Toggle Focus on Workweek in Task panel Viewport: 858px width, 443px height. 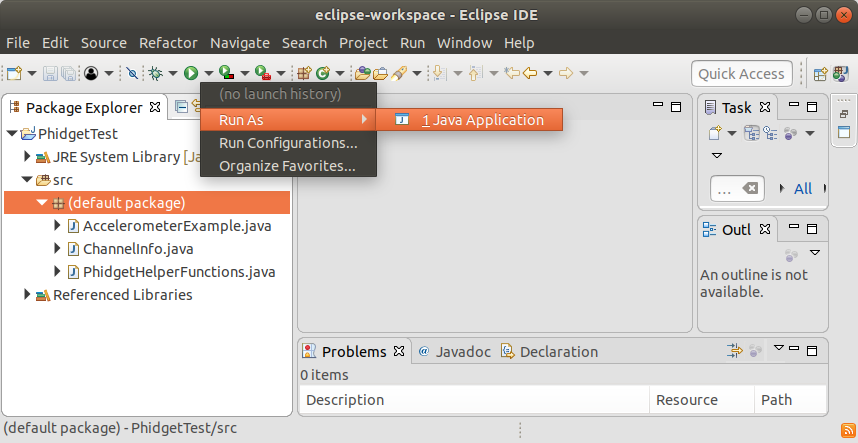(x=790, y=133)
